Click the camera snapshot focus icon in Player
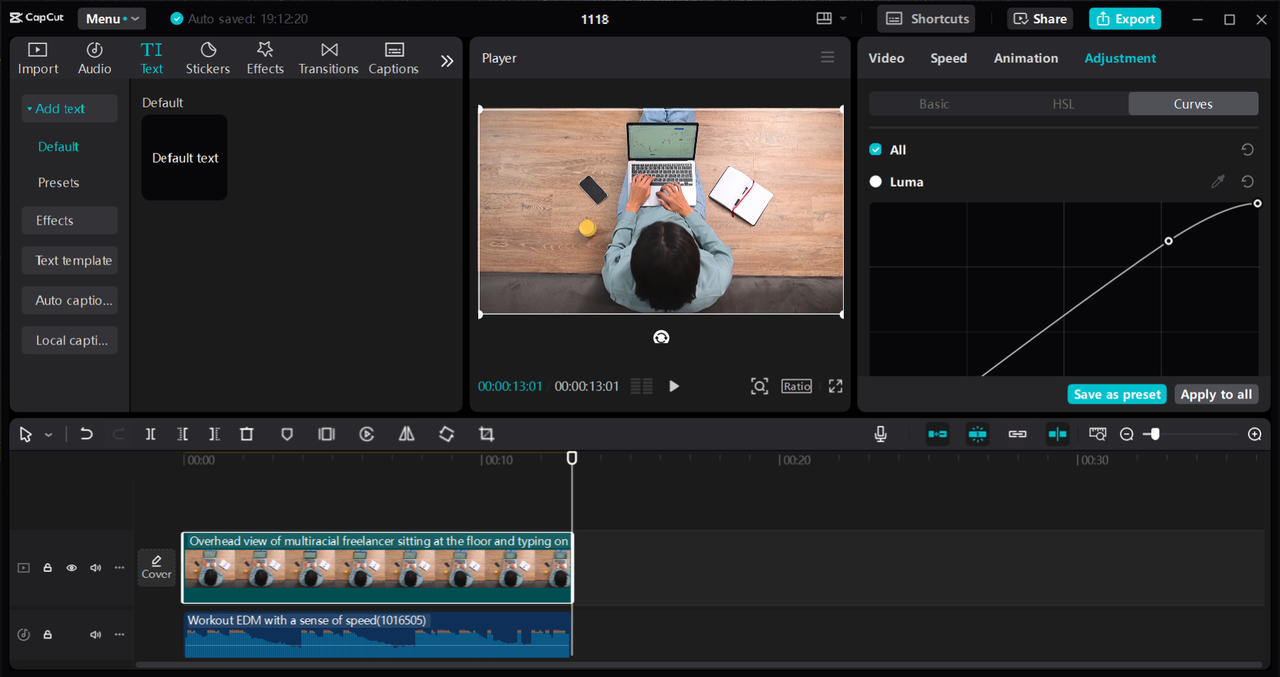The height and width of the screenshot is (677, 1280). 759,386
